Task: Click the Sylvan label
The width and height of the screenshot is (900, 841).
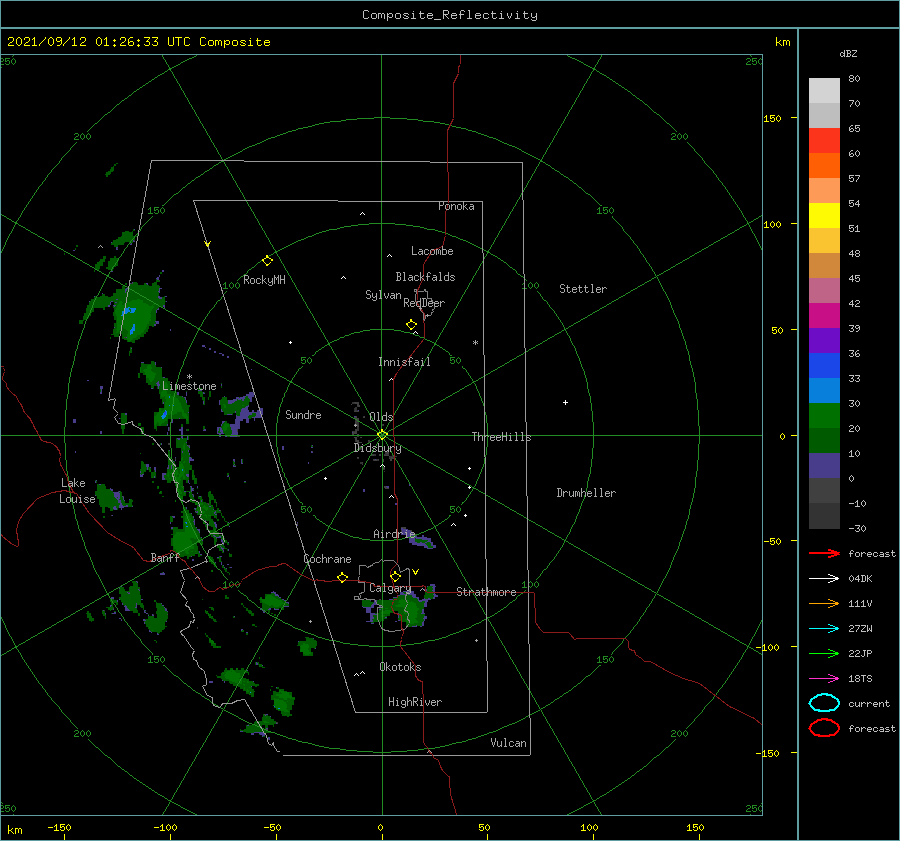Action: [383, 295]
